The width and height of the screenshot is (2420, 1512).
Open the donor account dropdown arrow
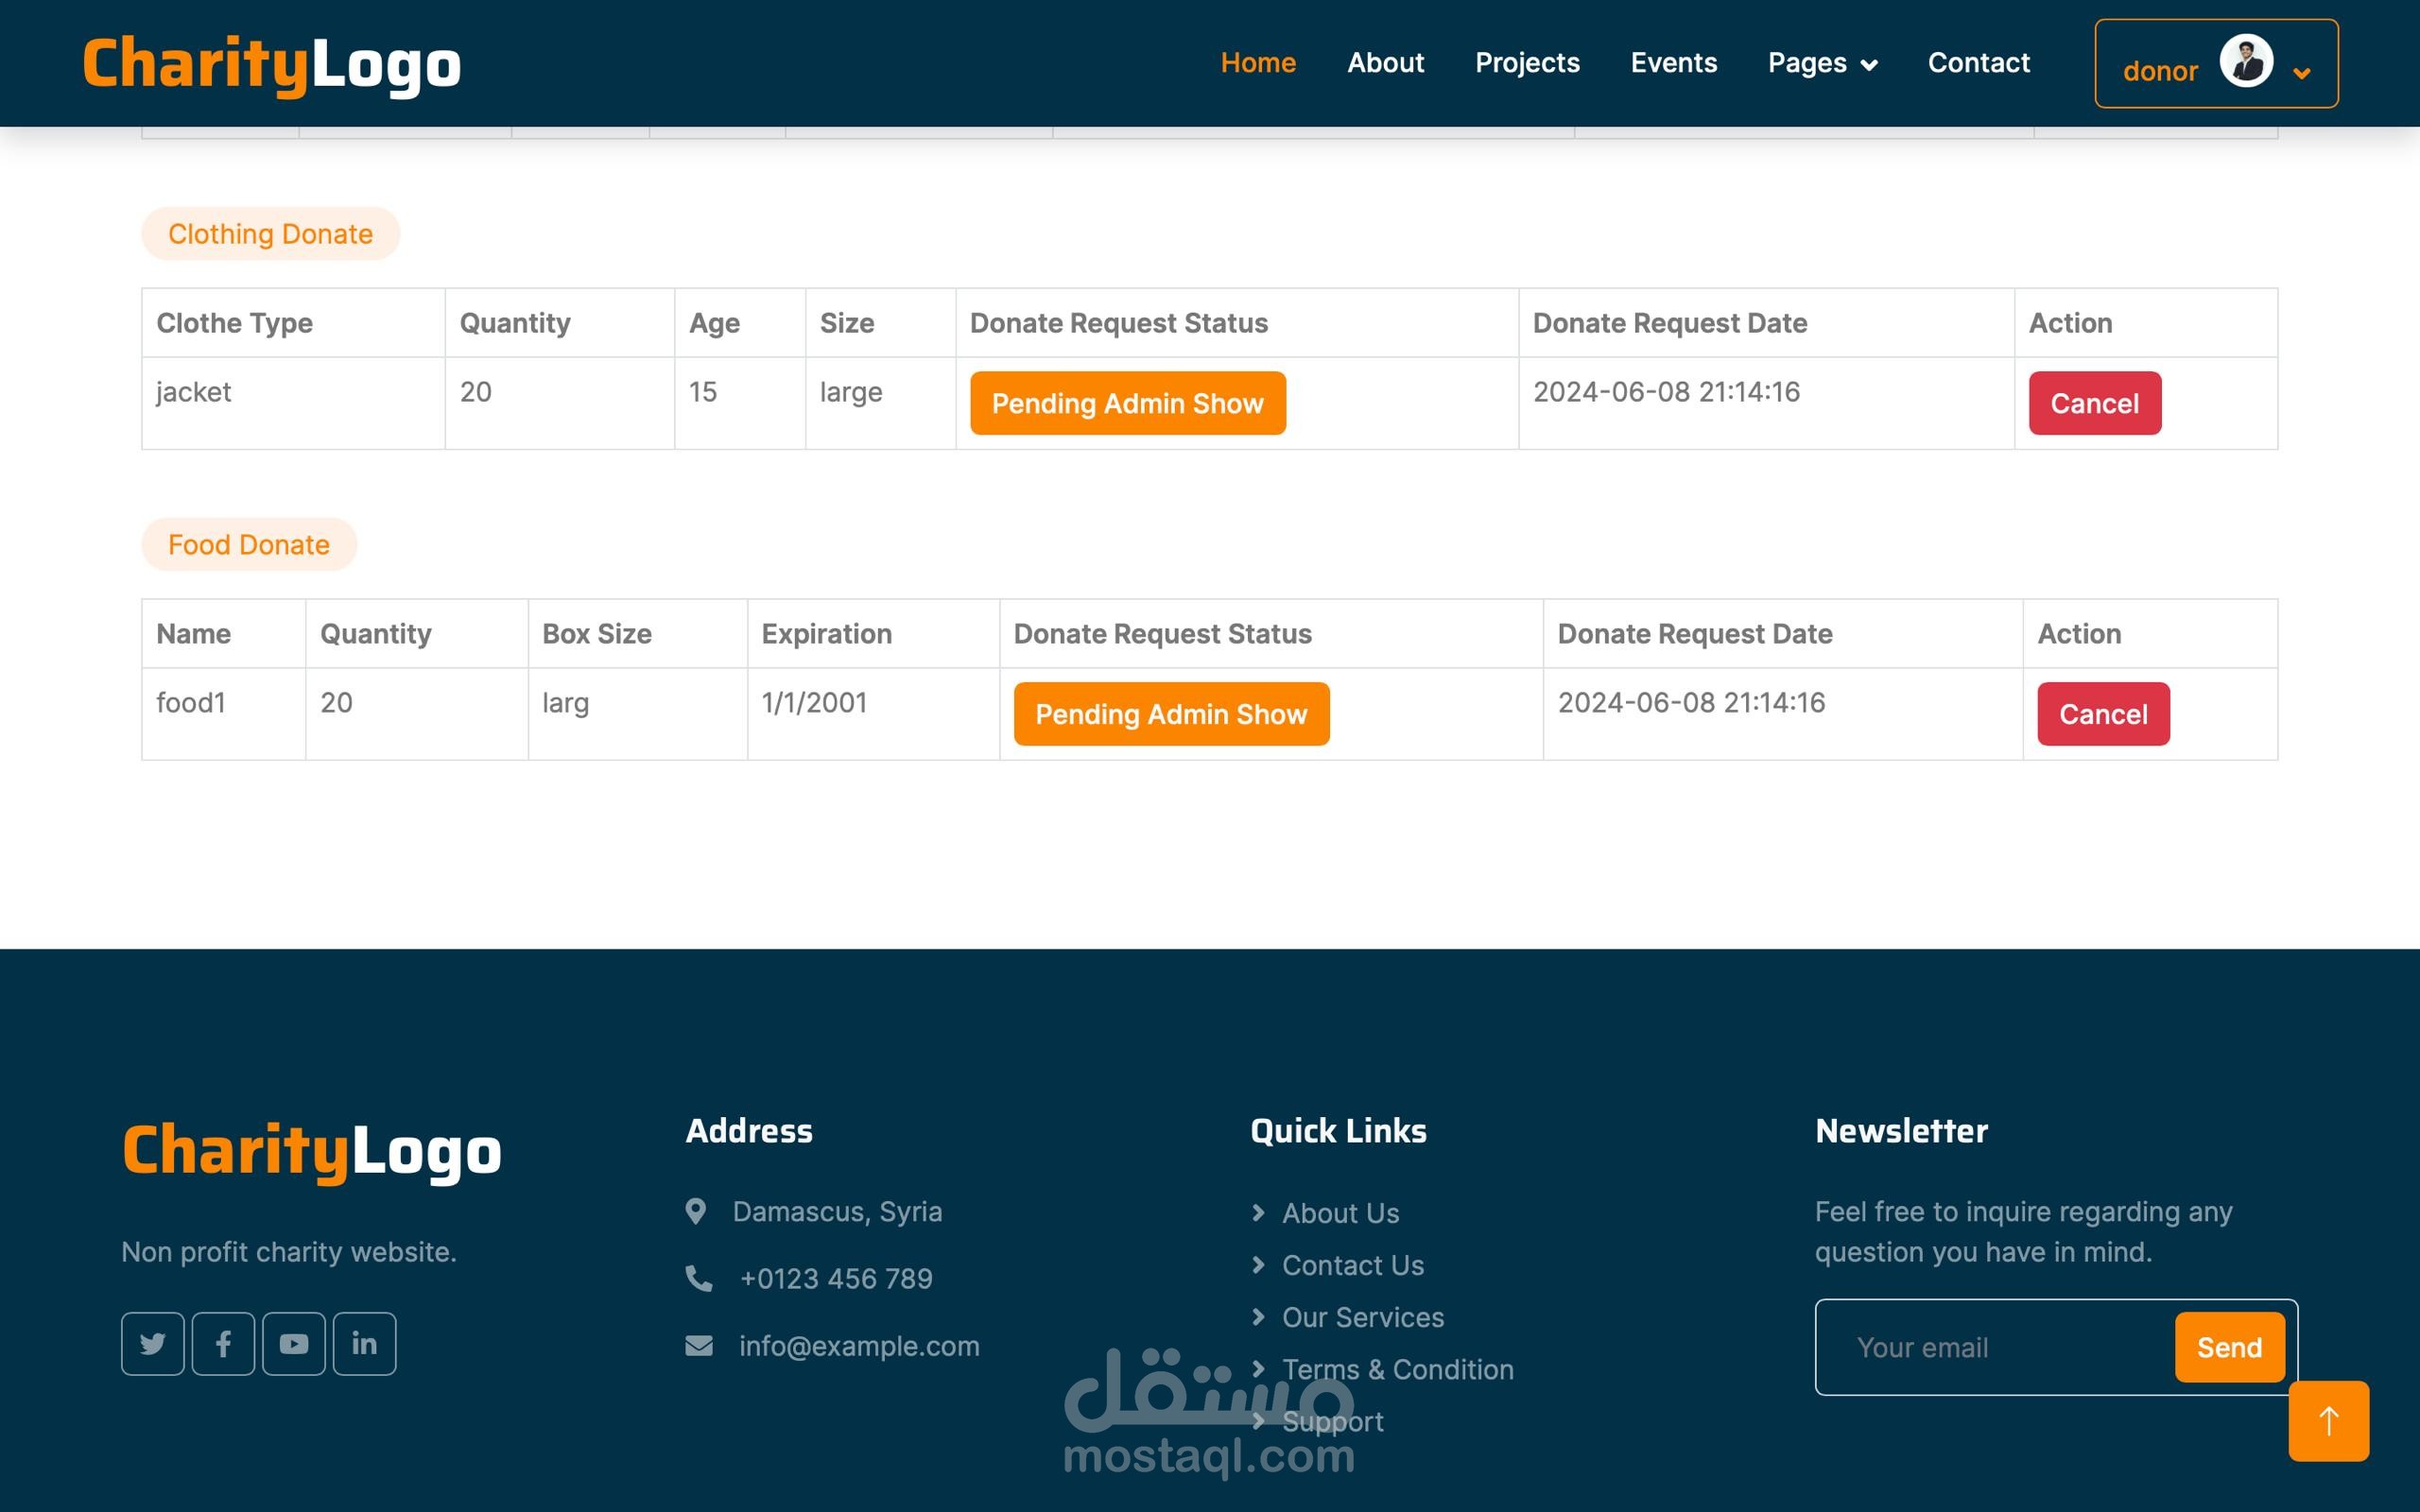(x=2302, y=73)
